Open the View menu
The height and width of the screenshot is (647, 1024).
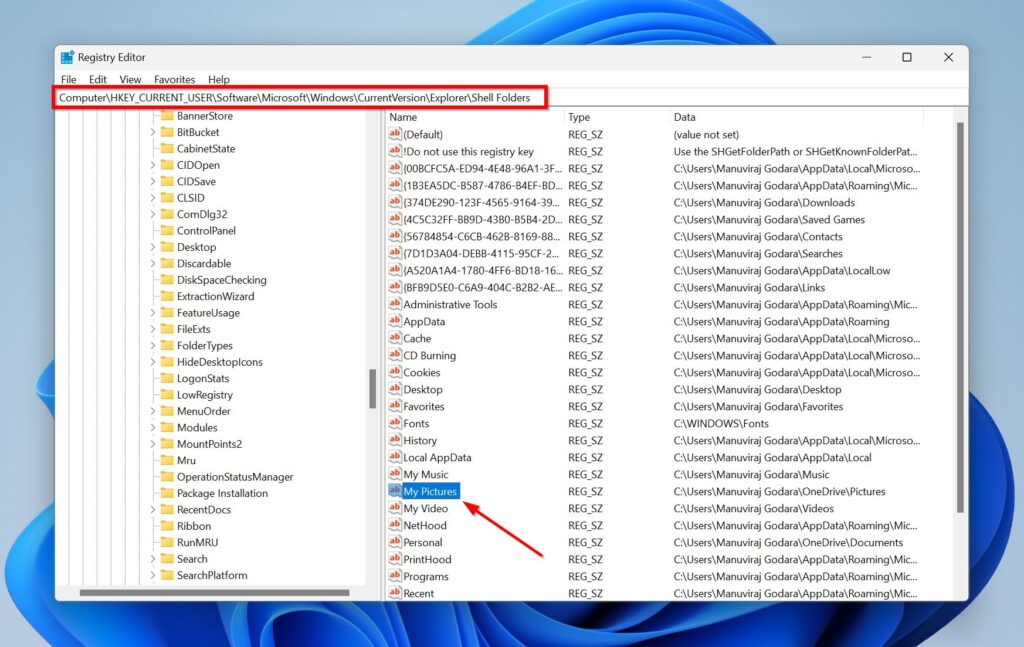point(130,79)
